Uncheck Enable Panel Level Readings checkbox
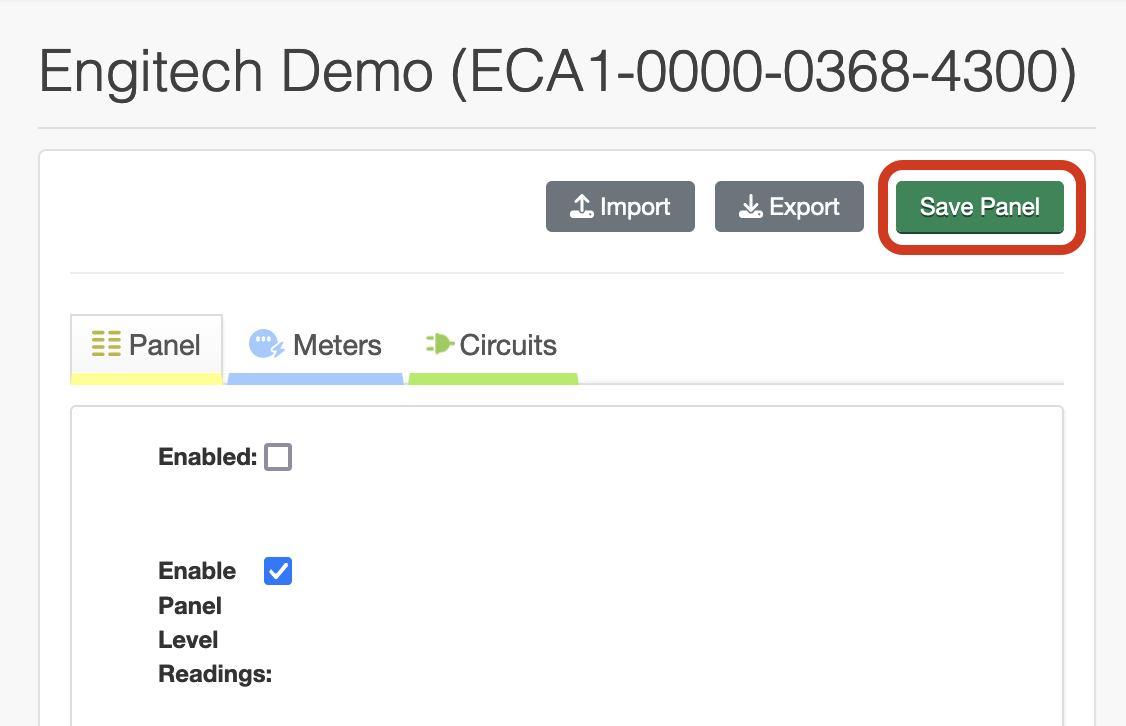The height and width of the screenshot is (726, 1126). pyautogui.click(x=278, y=571)
